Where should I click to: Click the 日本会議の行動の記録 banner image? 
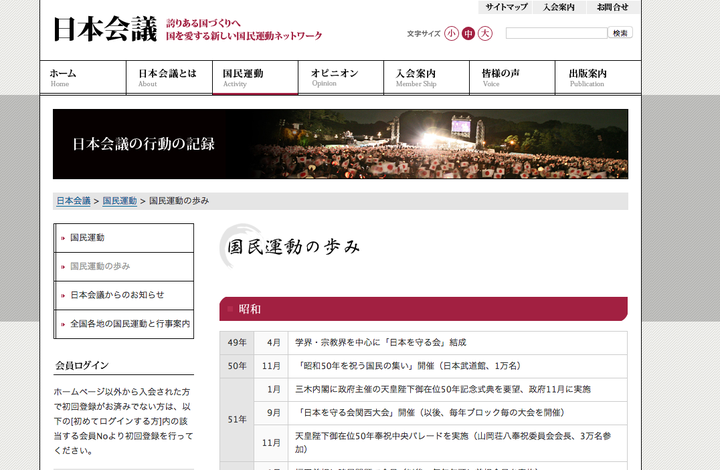tap(340, 143)
